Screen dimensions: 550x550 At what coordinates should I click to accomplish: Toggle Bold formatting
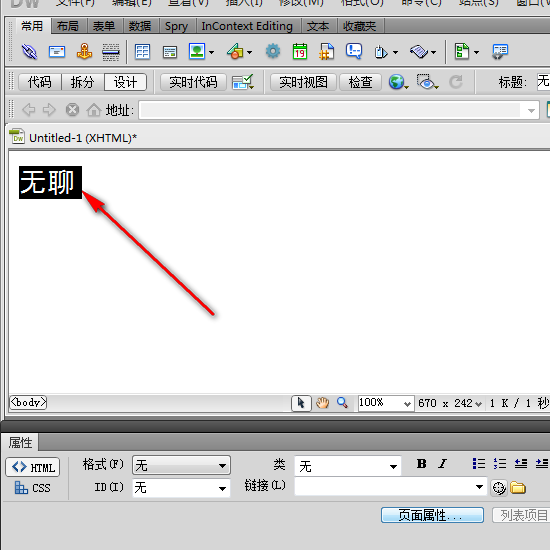tap(421, 464)
